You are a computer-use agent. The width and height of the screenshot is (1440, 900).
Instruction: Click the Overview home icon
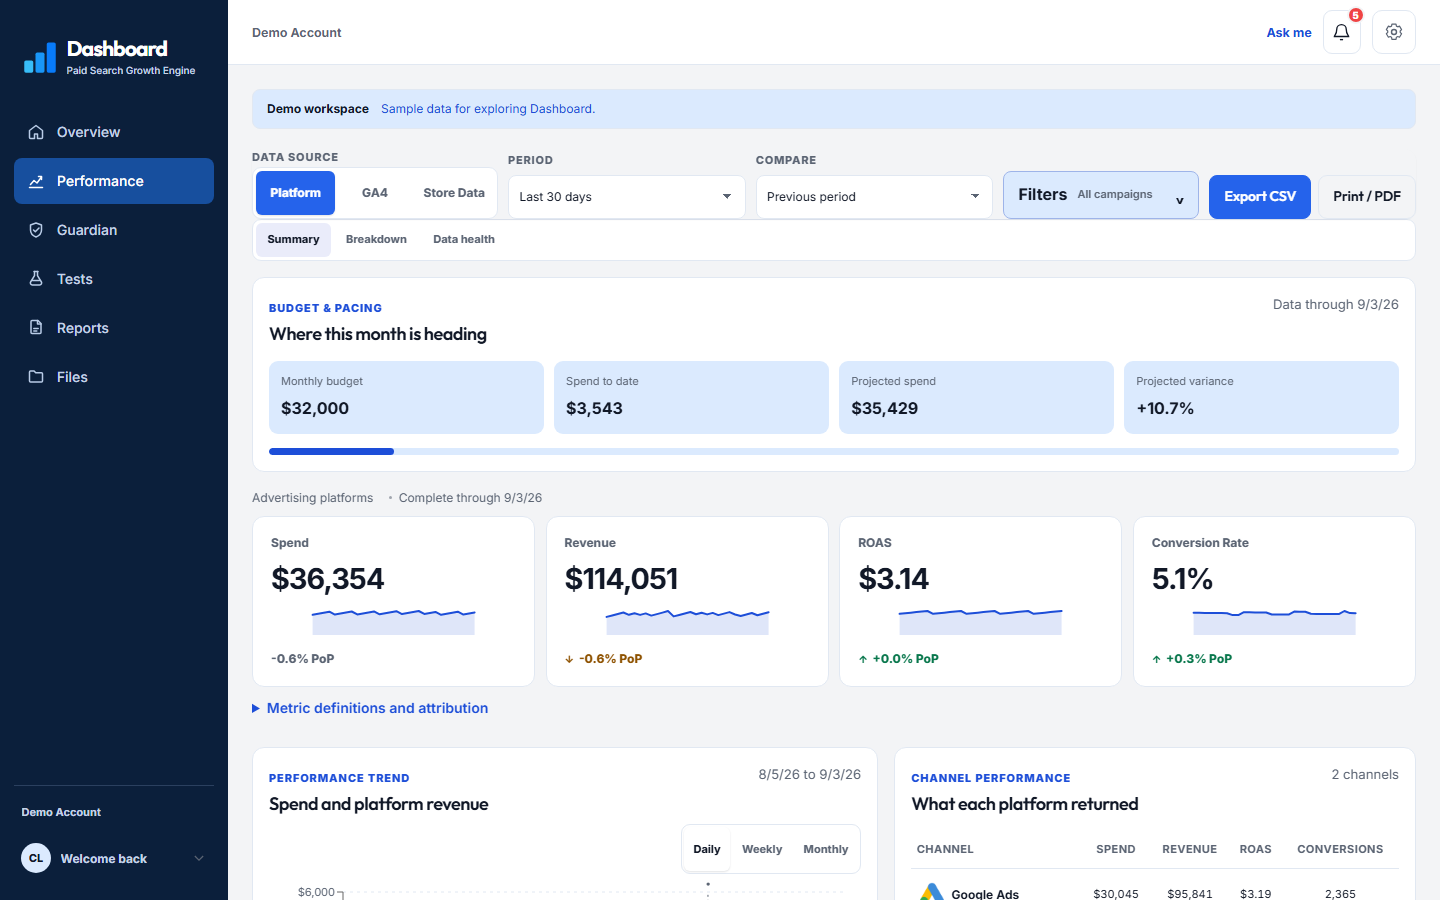(x=36, y=132)
